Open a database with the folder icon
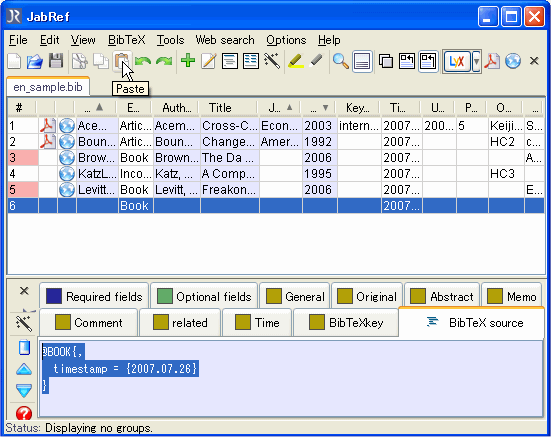The width and height of the screenshot is (551, 437). click(x=34, y=61)
